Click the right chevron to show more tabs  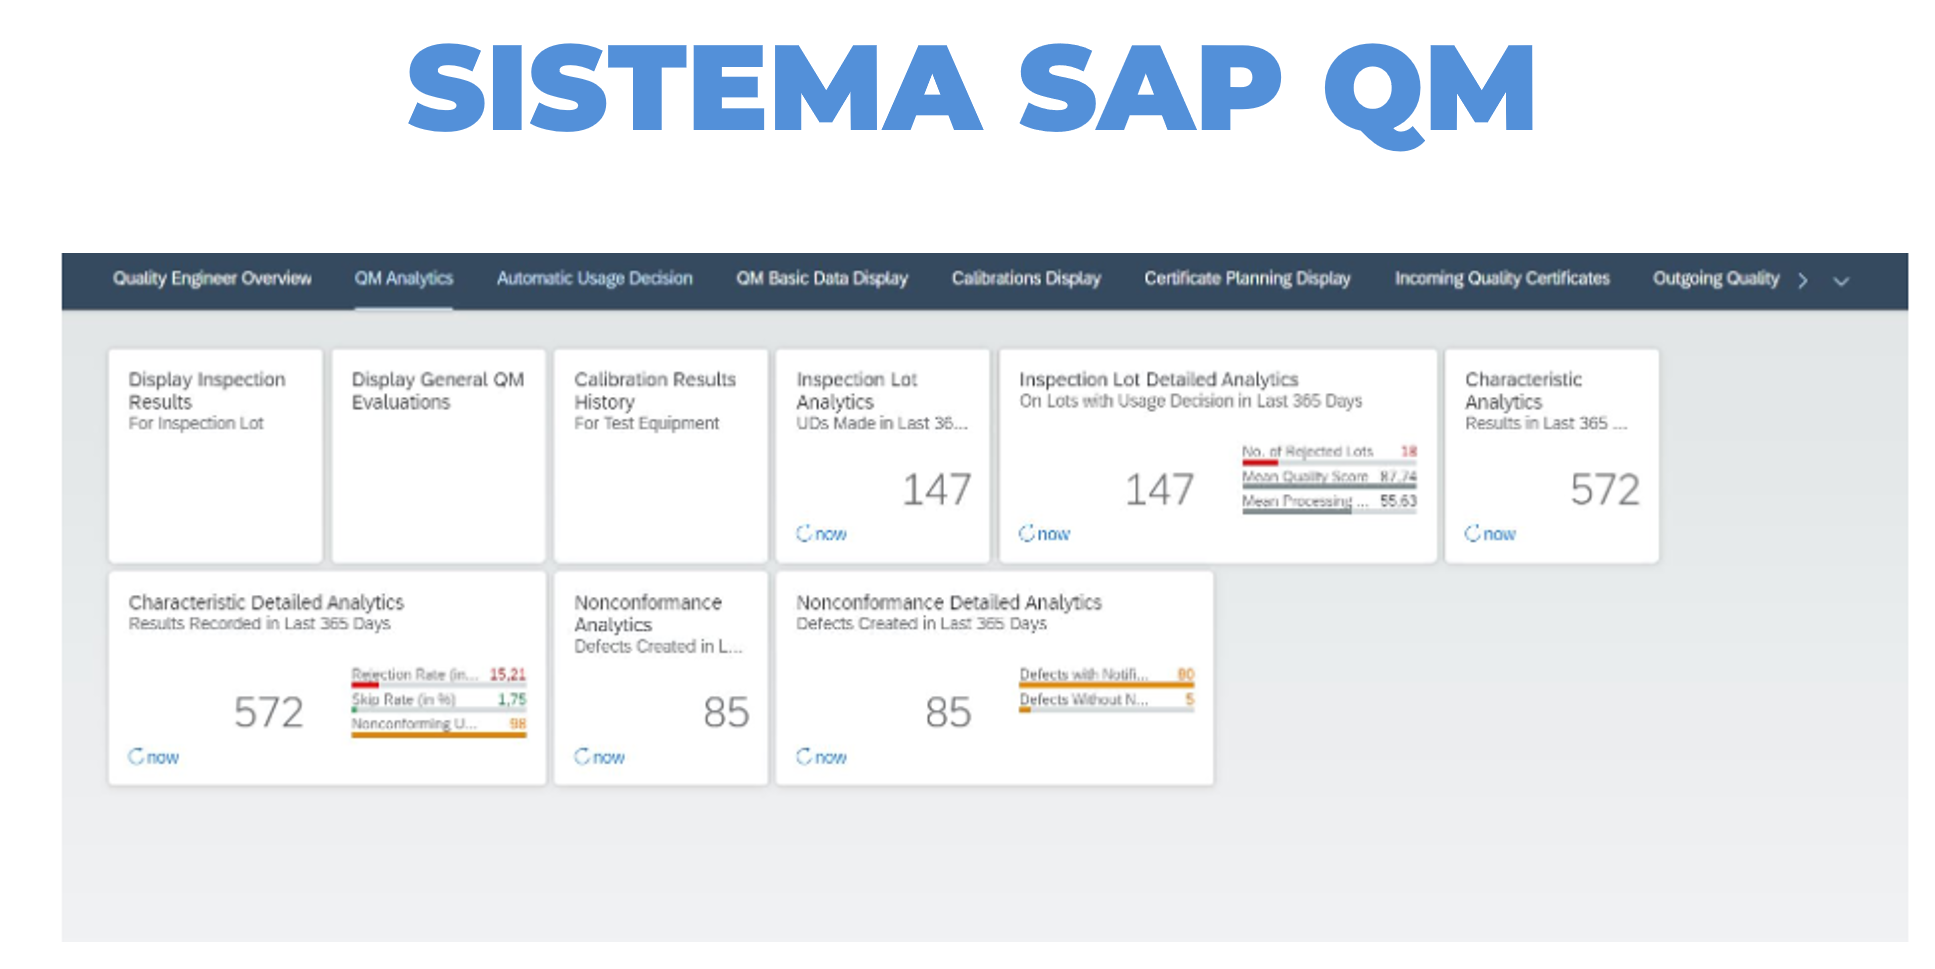tap(1803, 281)
